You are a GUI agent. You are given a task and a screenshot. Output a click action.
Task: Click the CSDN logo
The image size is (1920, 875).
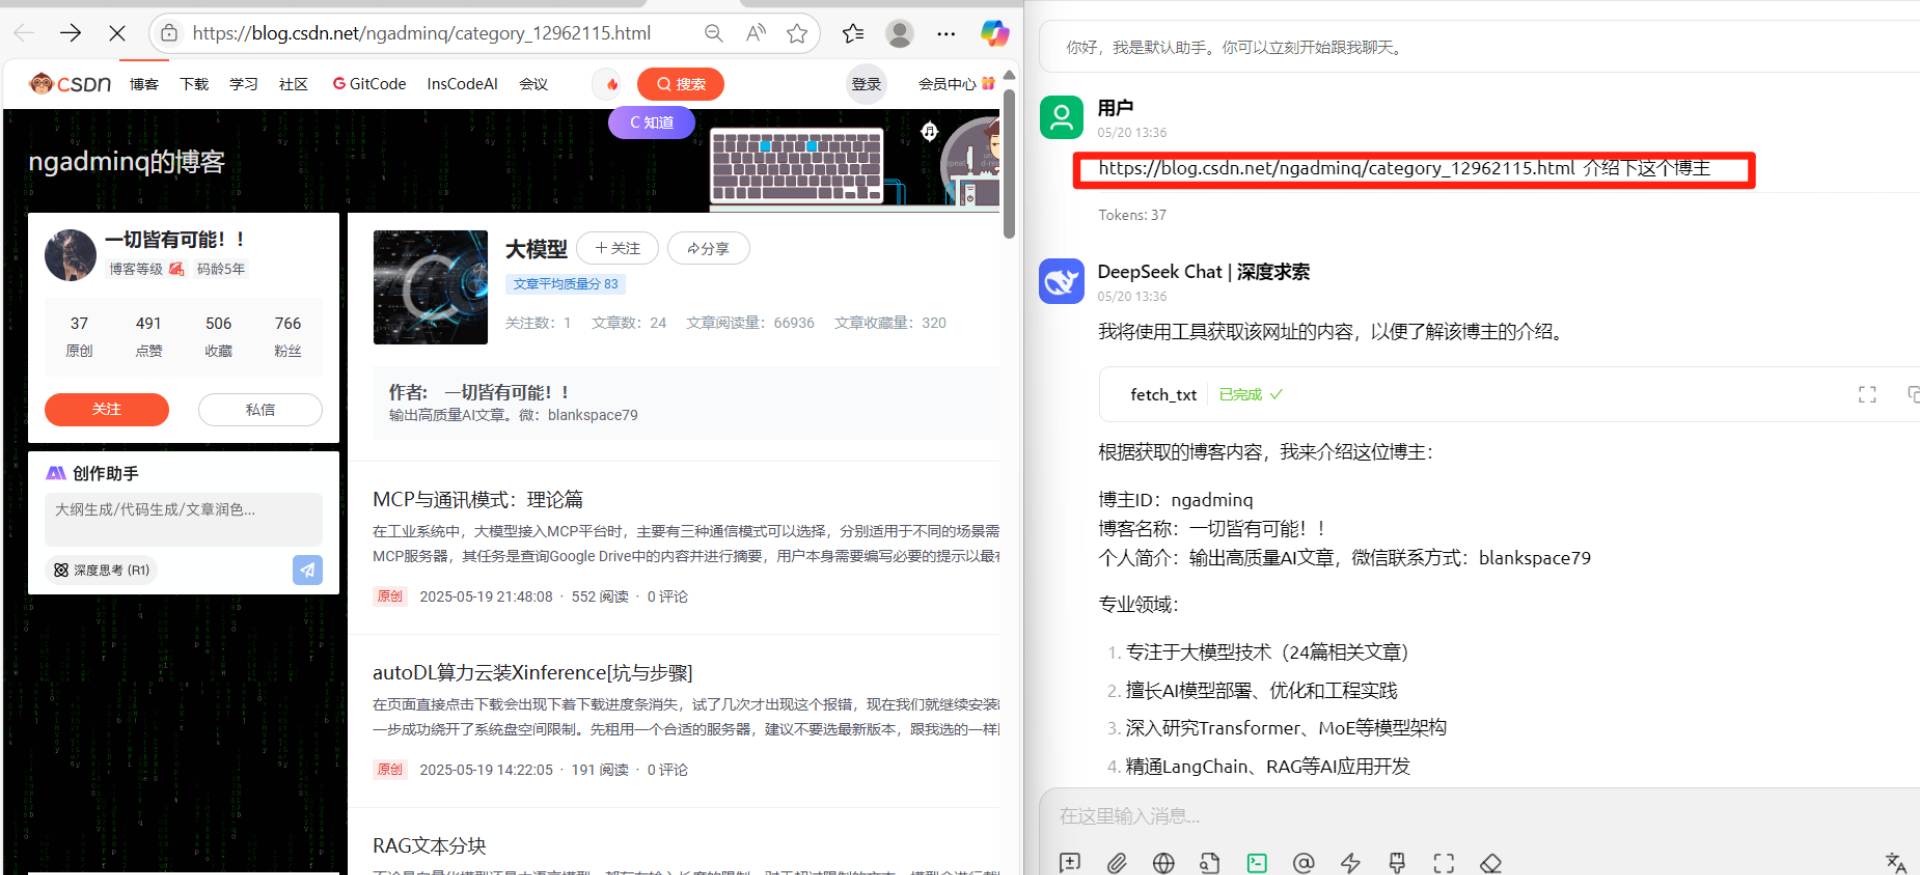(x=70, y=84)
